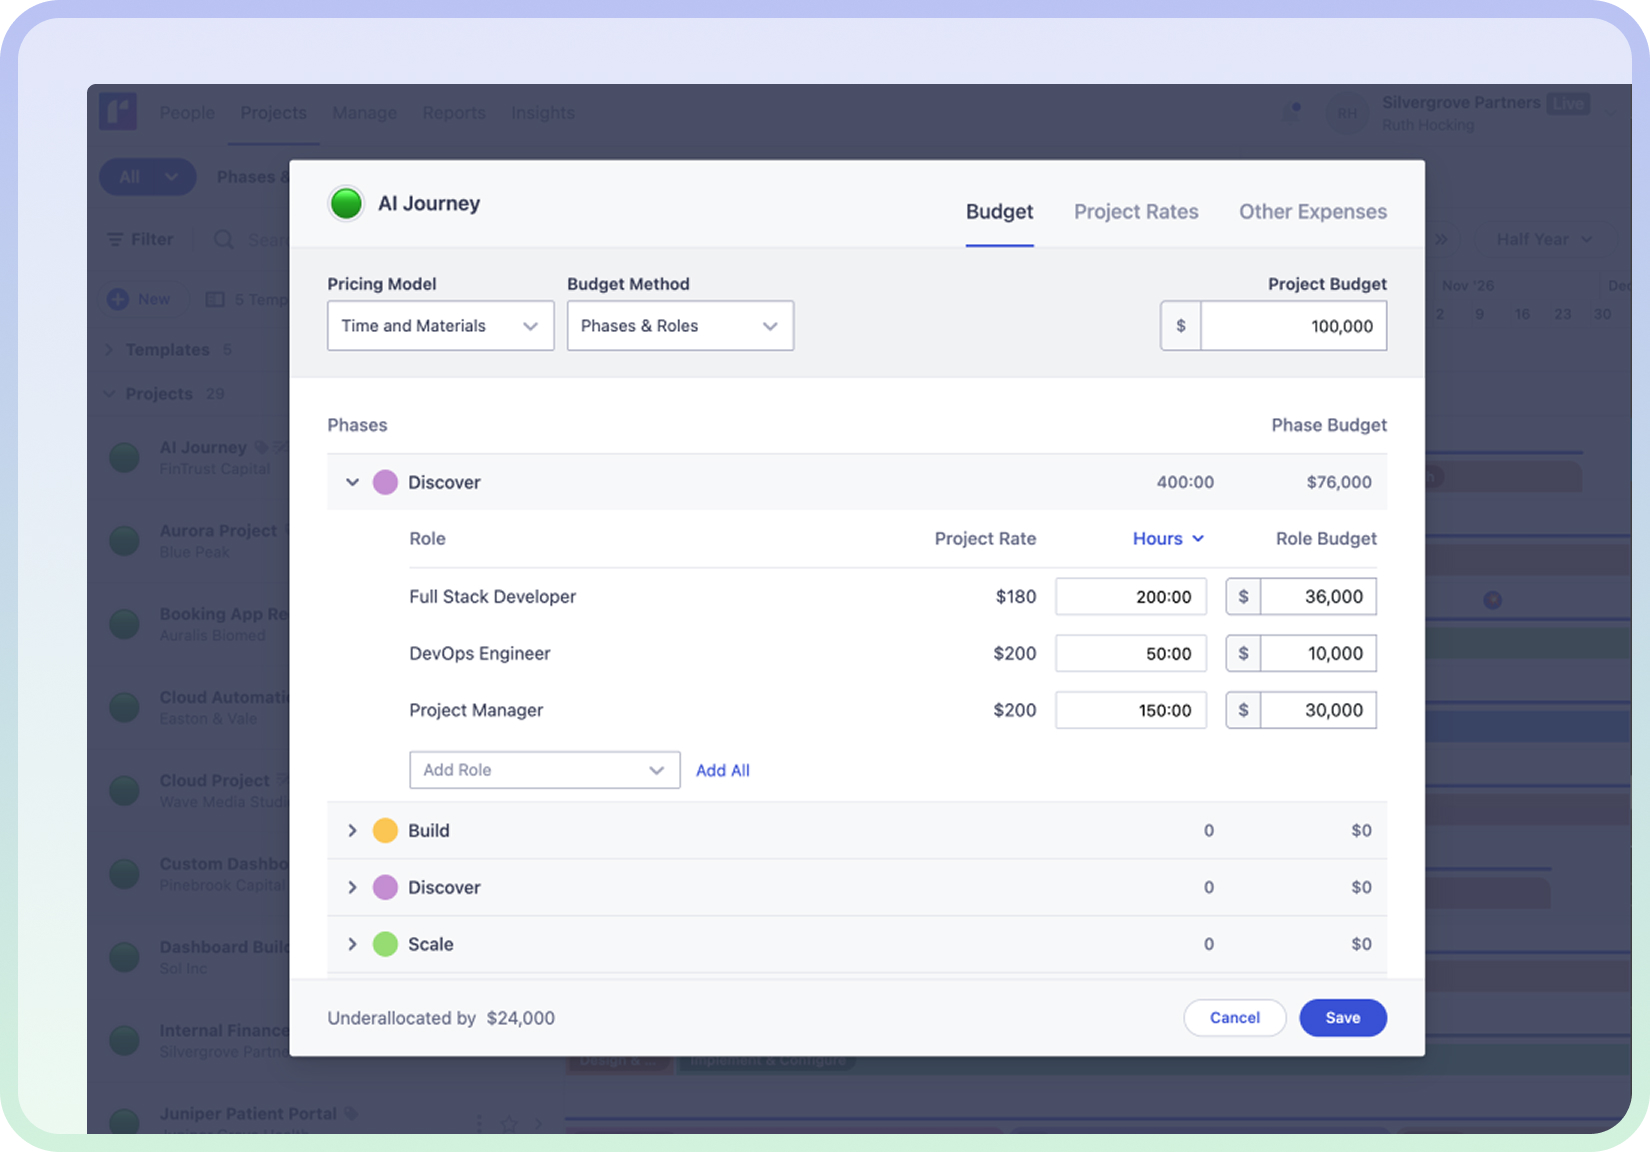Open the Other Expenses tab
Screen dimensions: 1650x1152
[1312, 211]
